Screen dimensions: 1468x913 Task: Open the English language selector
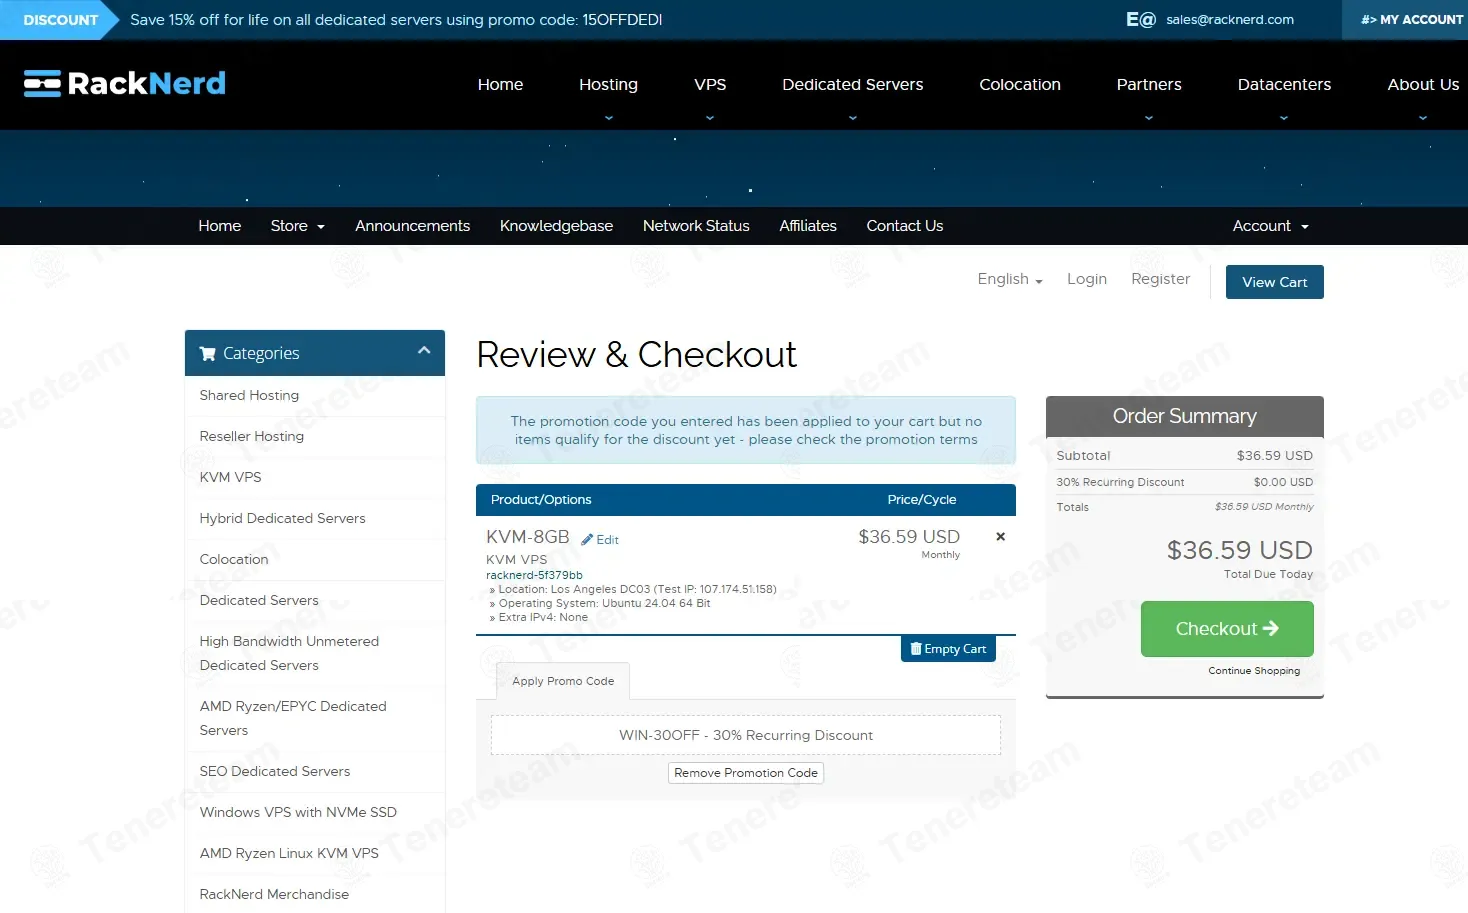tap(1009, 279)
